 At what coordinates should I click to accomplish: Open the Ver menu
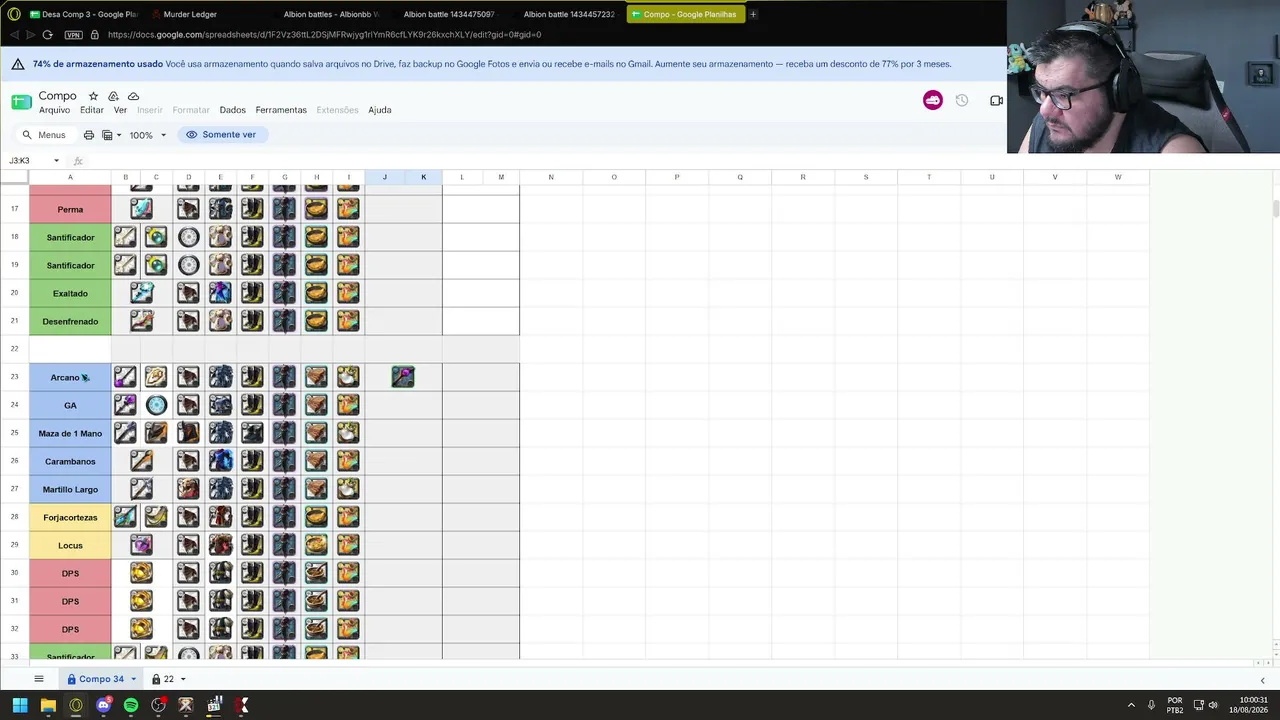(120, 110)
